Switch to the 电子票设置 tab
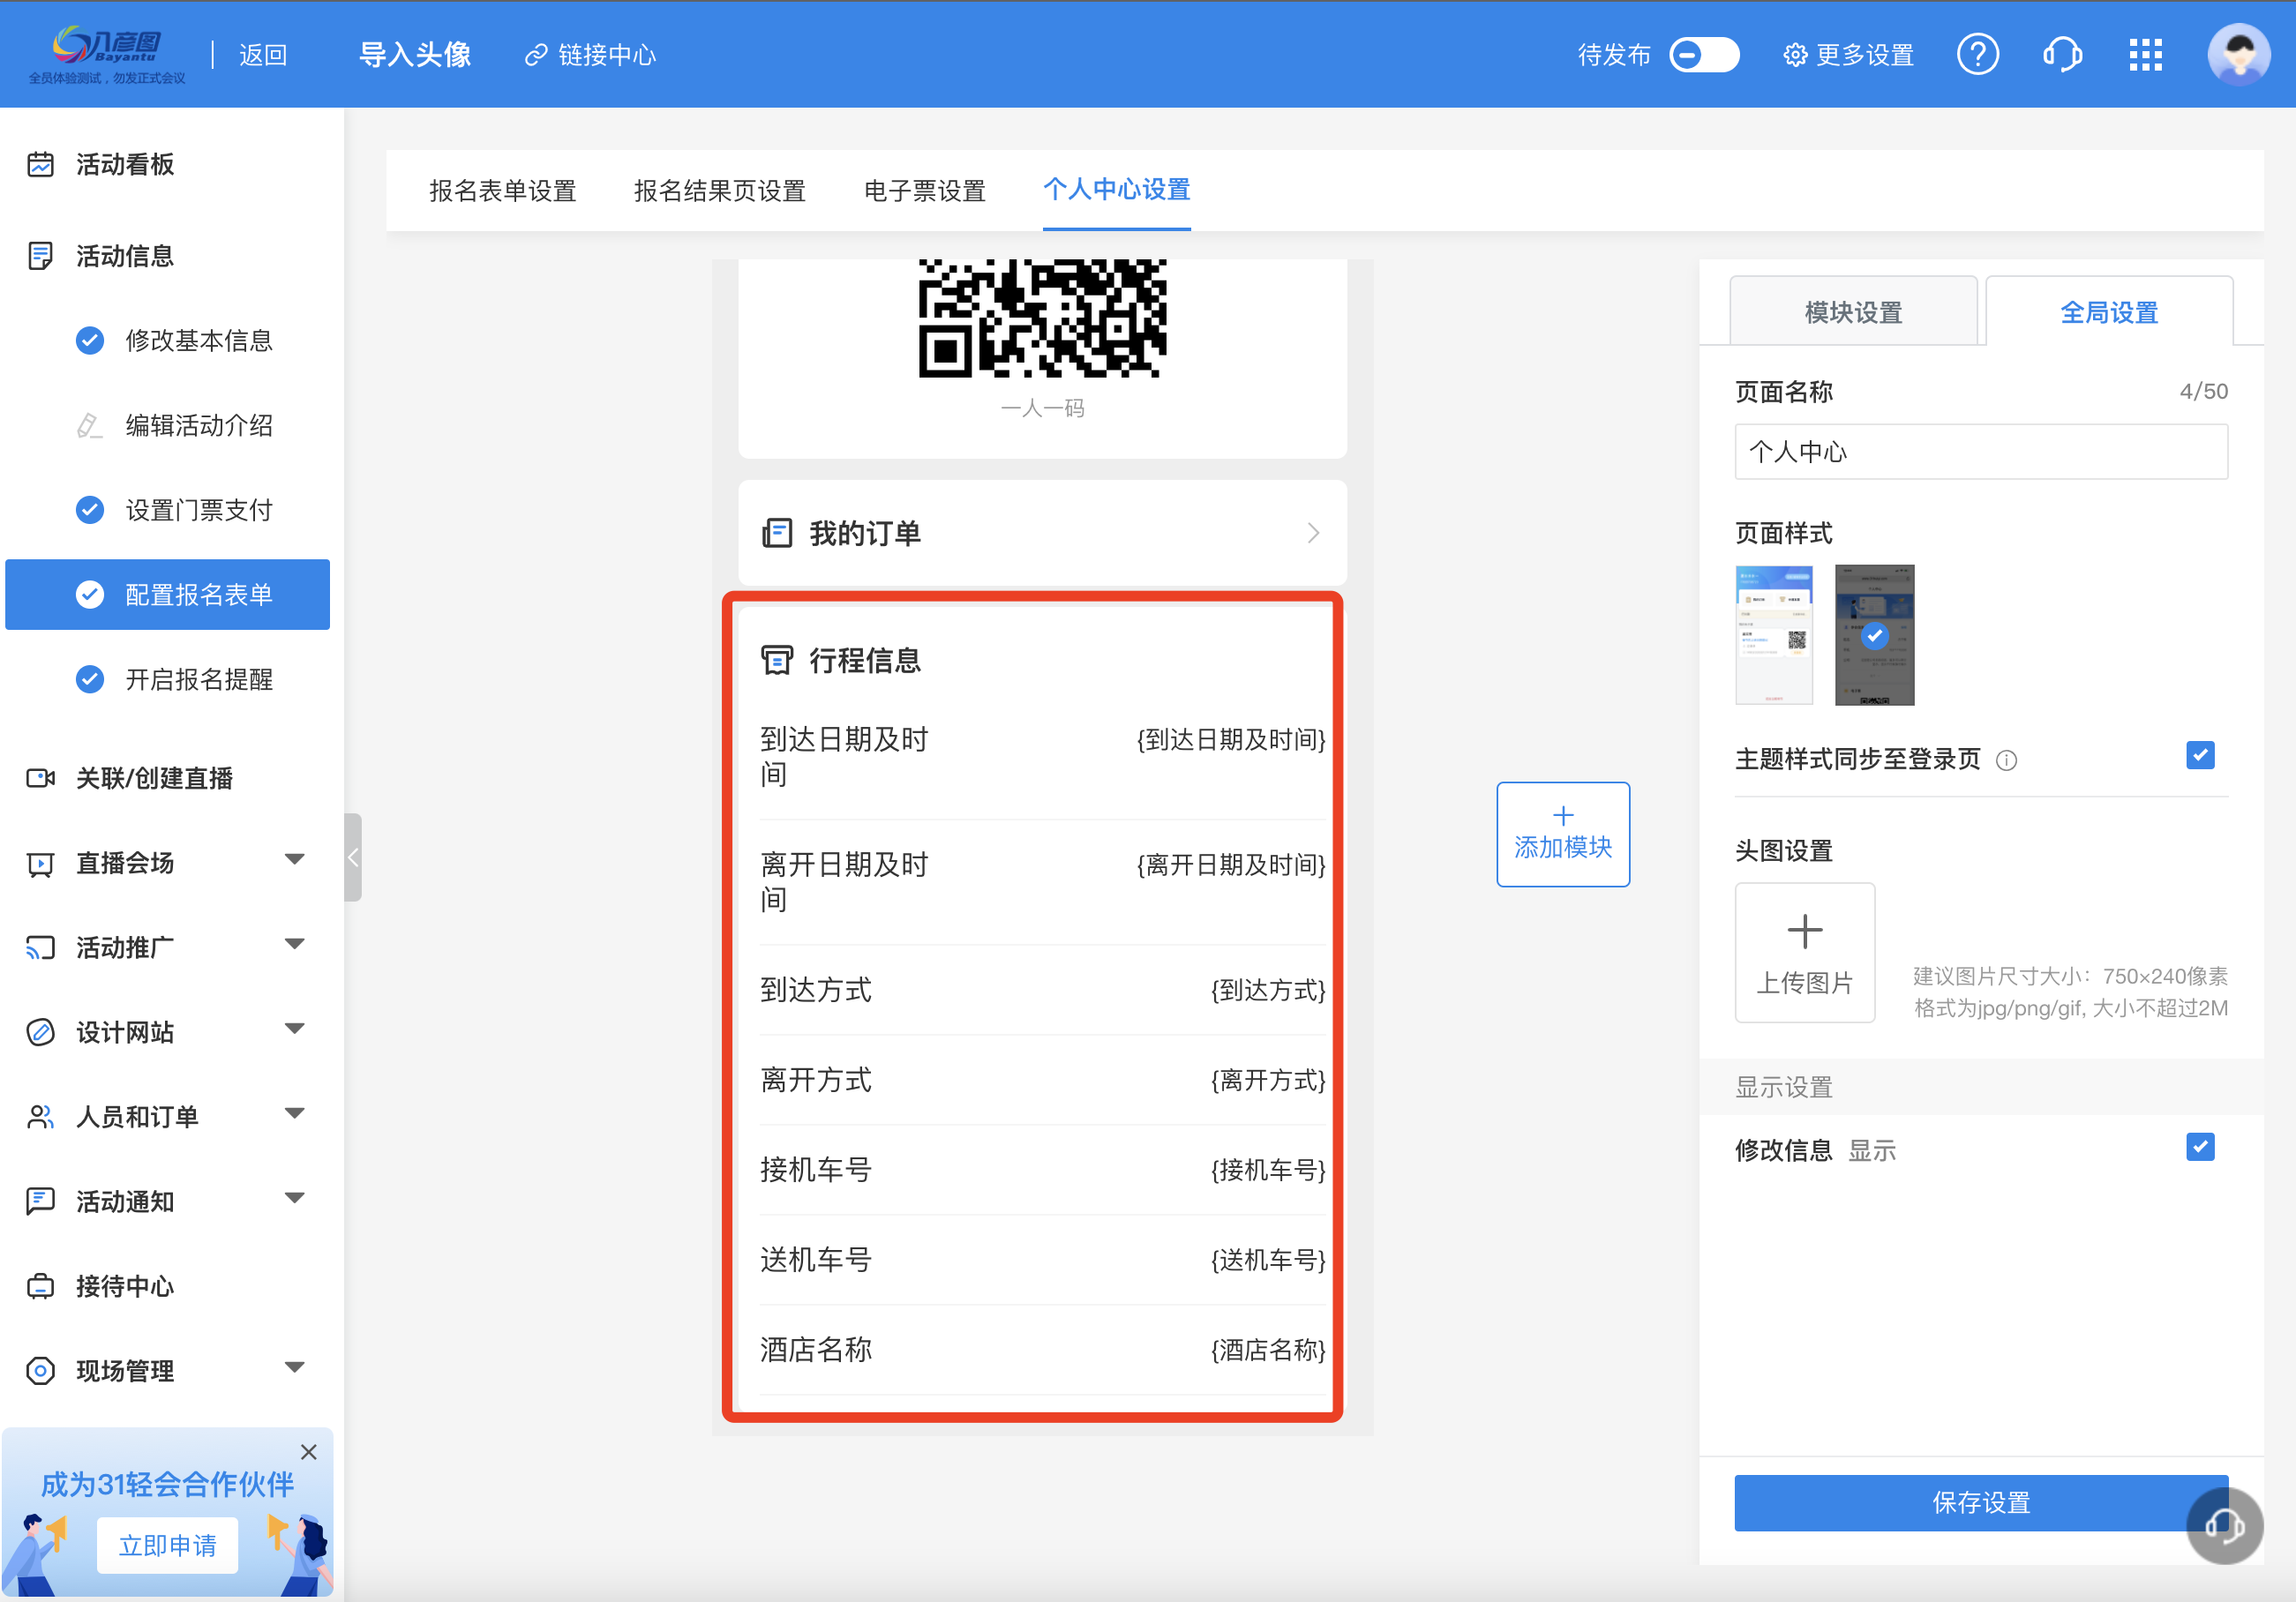Screen dimensions: 2296x1602 coord(924,190)
